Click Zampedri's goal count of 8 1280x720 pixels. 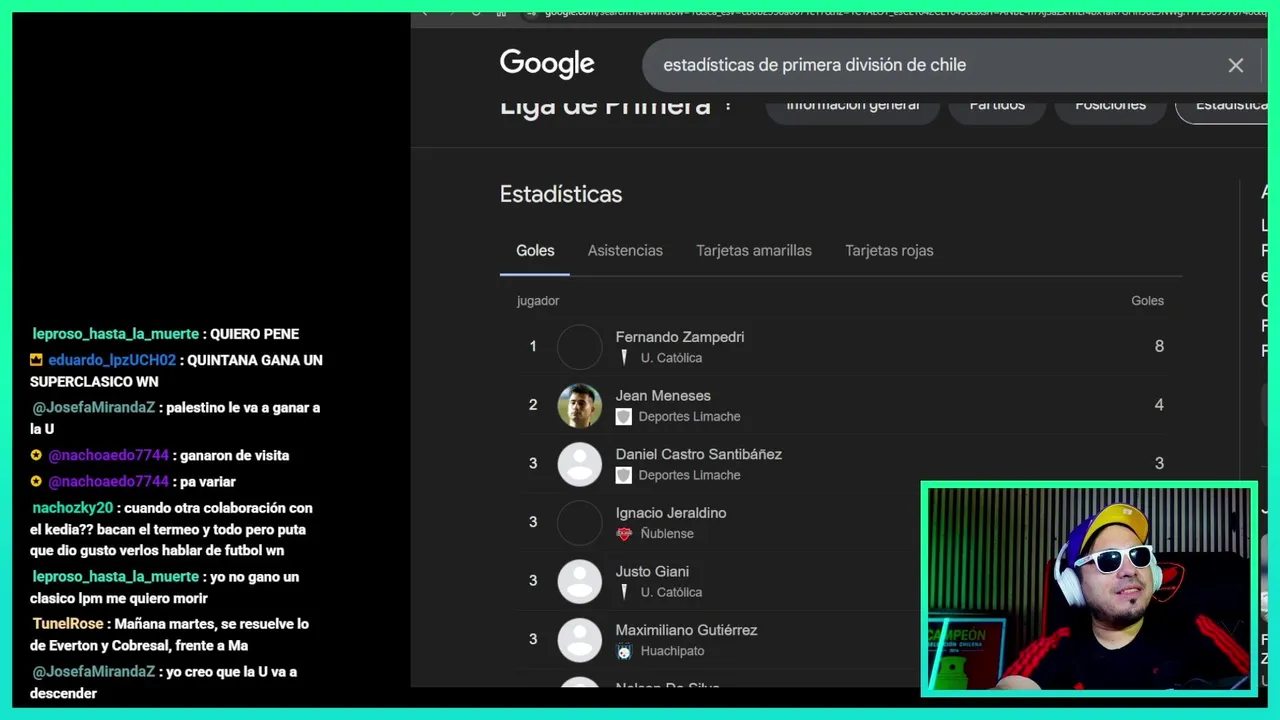(x=1159, y=346)
